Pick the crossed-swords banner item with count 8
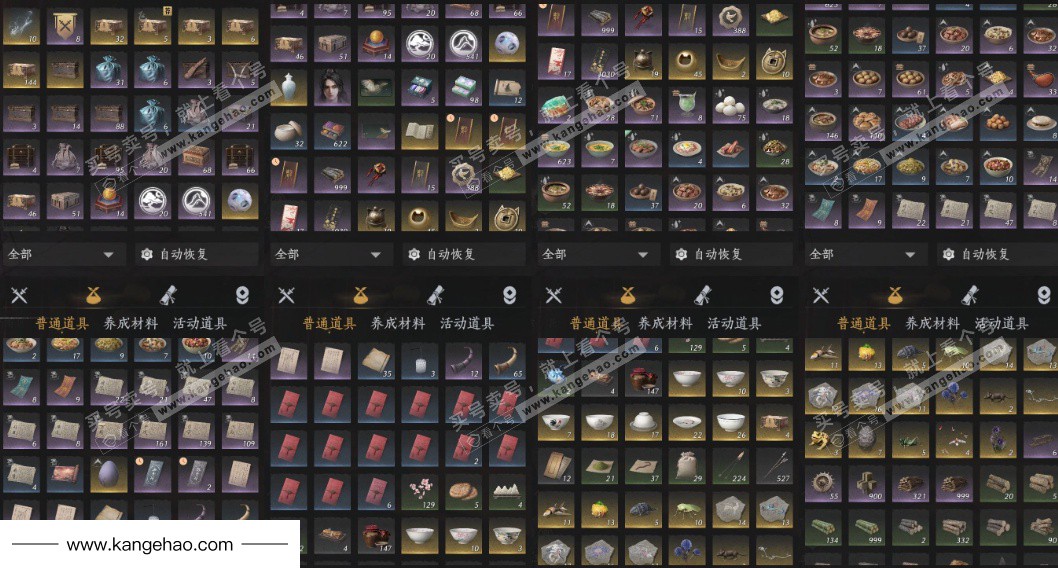This screenshot has height=568, width=1058. click(x=65, y=27)
